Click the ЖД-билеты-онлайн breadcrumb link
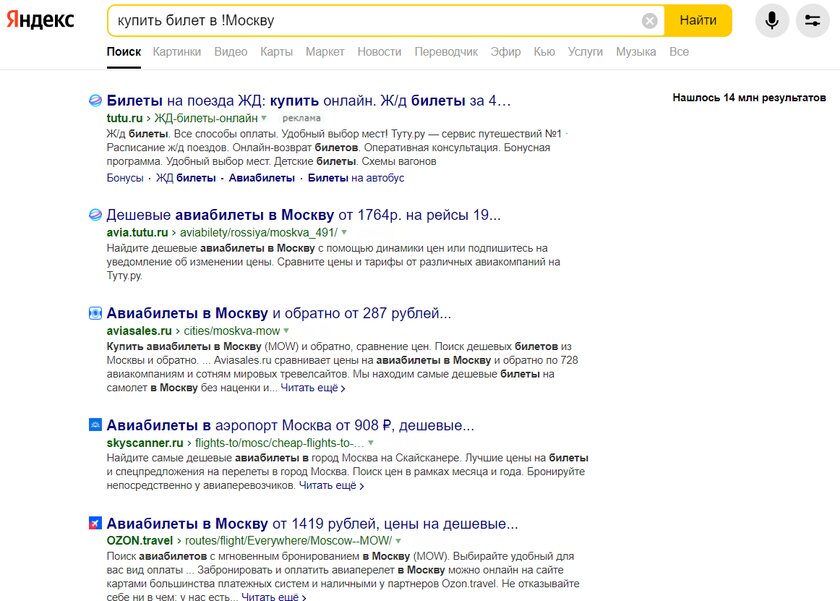This screenshot has width=840, height=601. (206, 118)
